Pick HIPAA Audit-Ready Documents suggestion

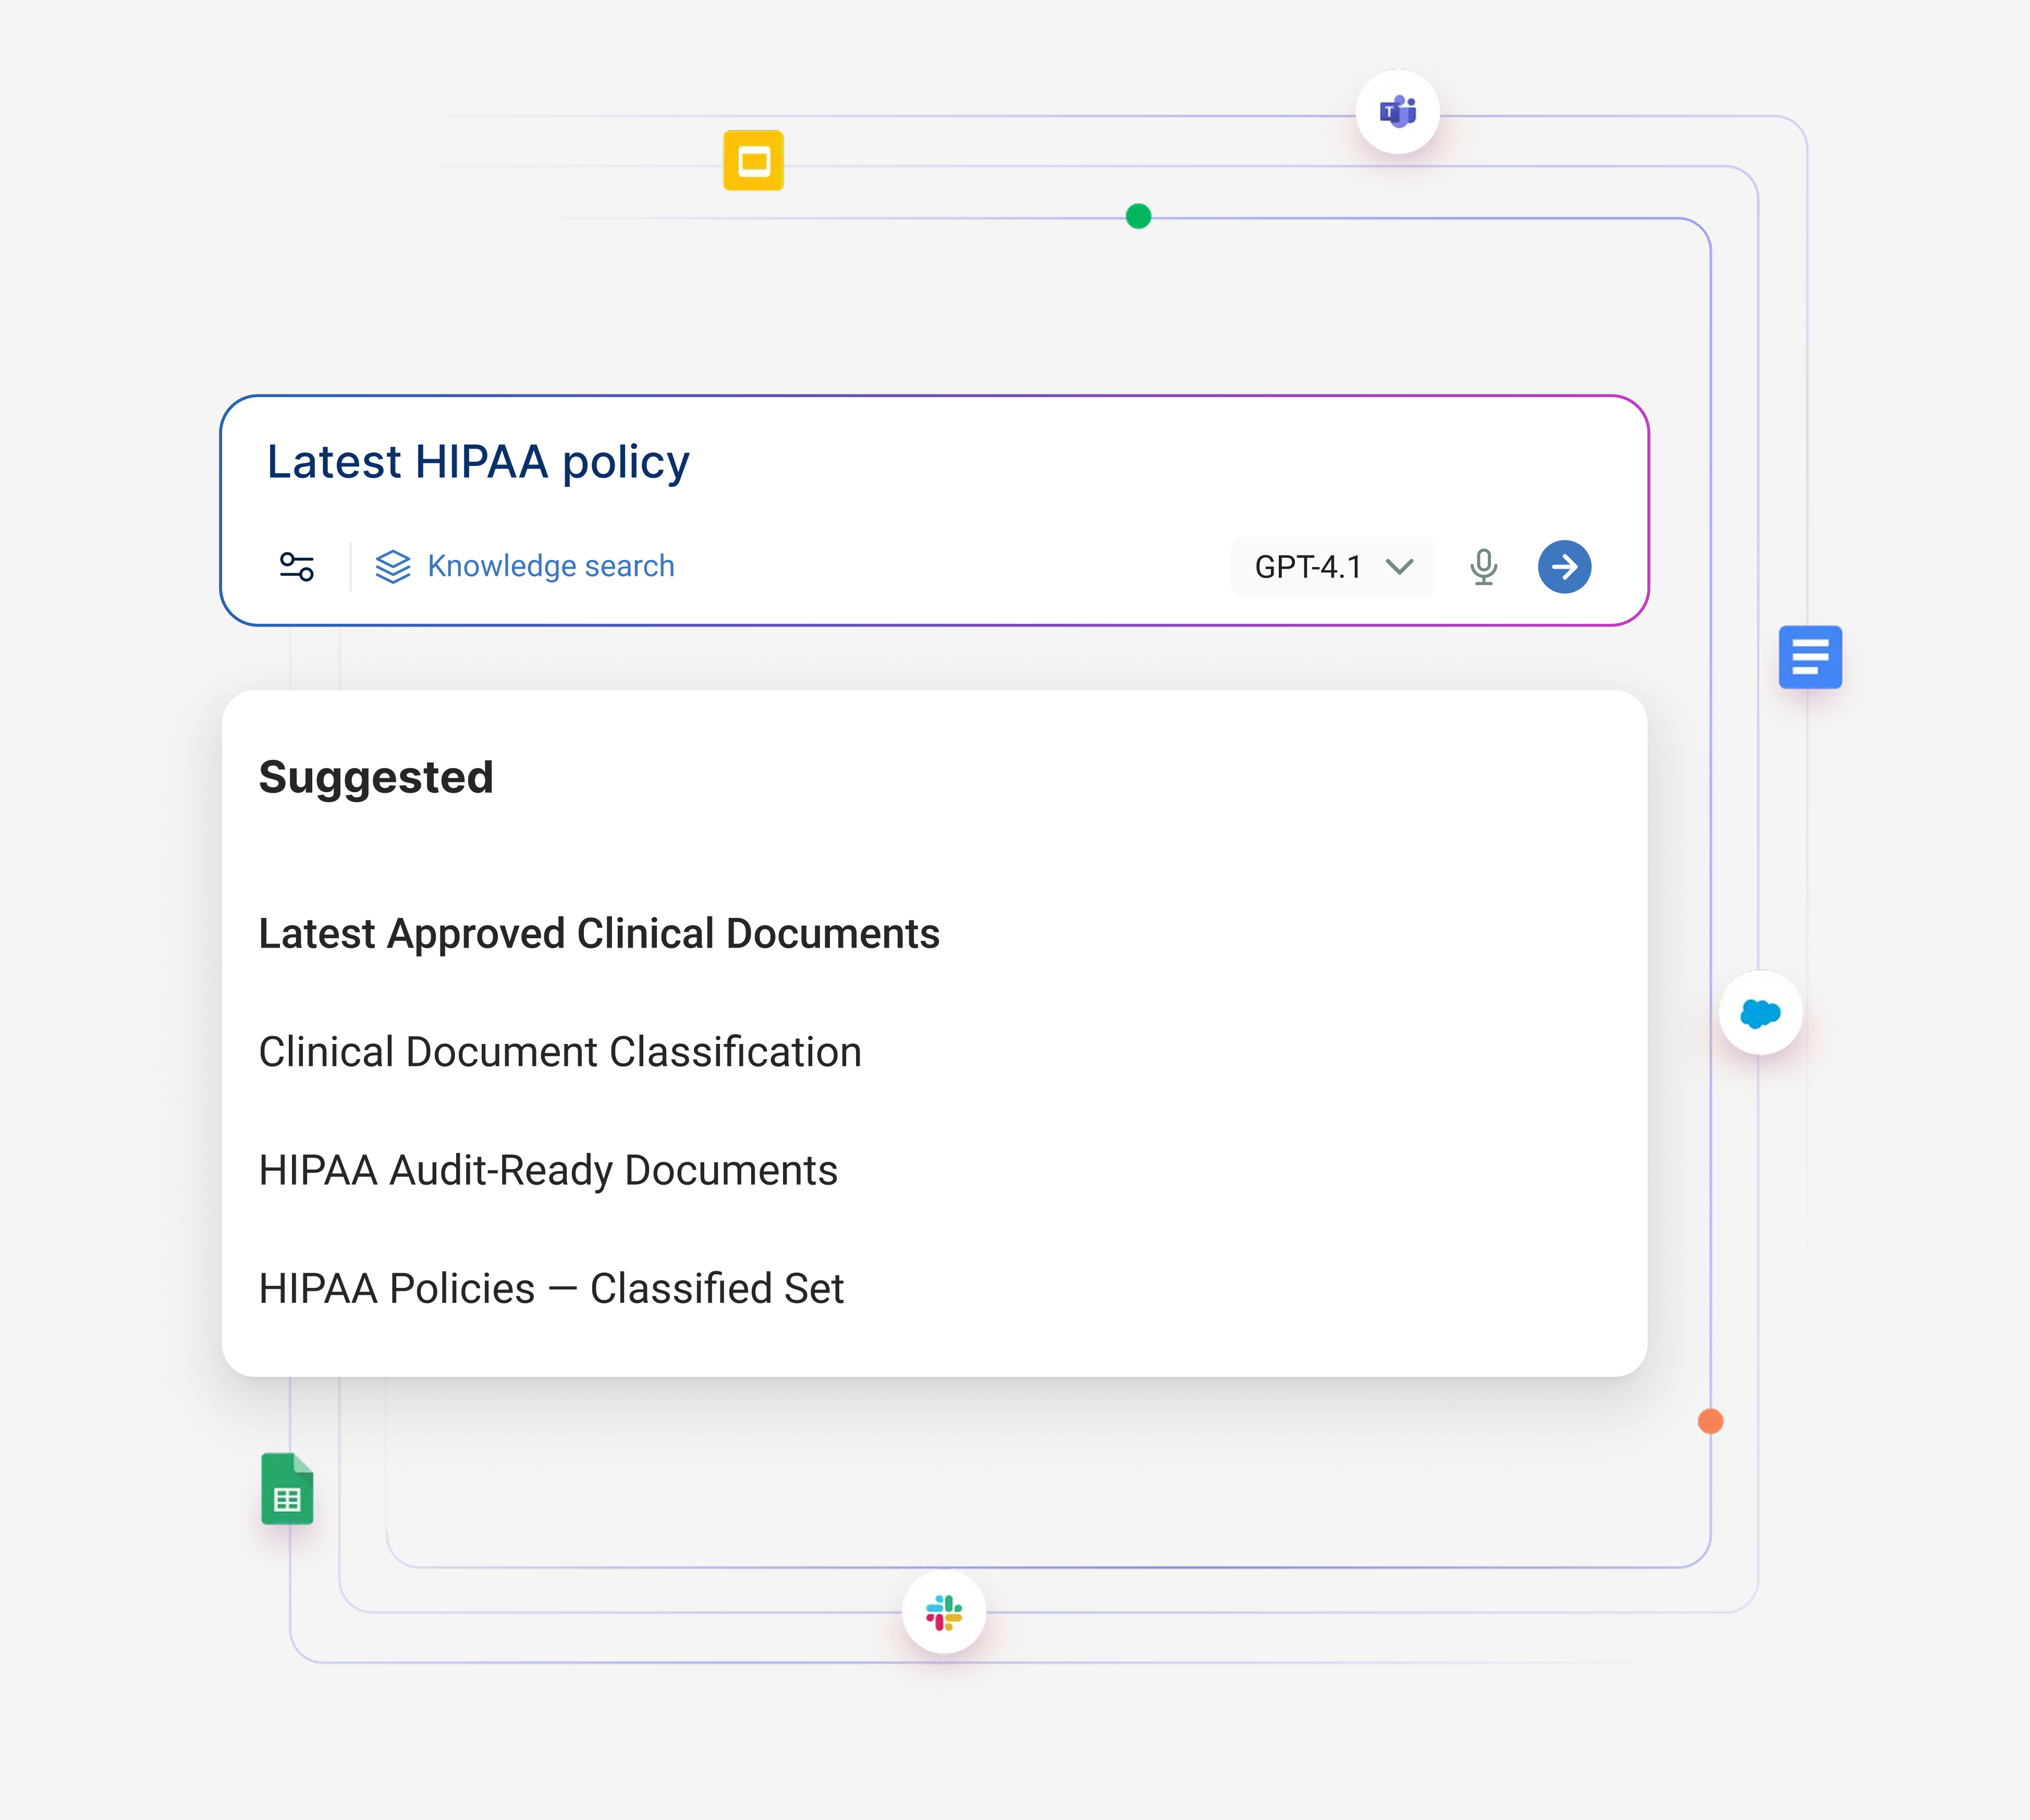[x=548, y=1170]
